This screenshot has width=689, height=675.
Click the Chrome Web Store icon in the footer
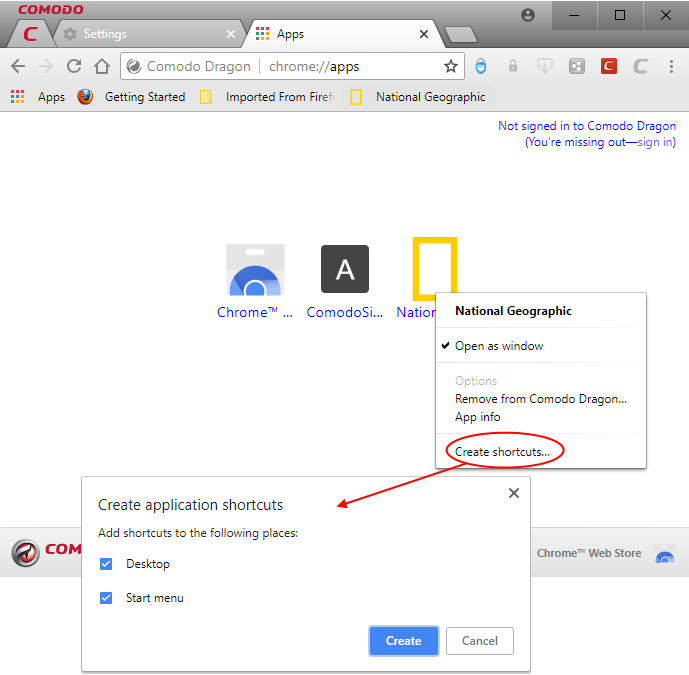coord(665,553)
